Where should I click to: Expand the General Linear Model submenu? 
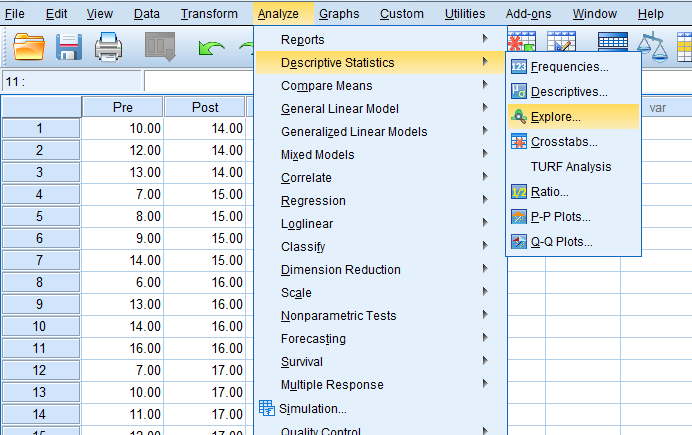click(x=340, y=109)
